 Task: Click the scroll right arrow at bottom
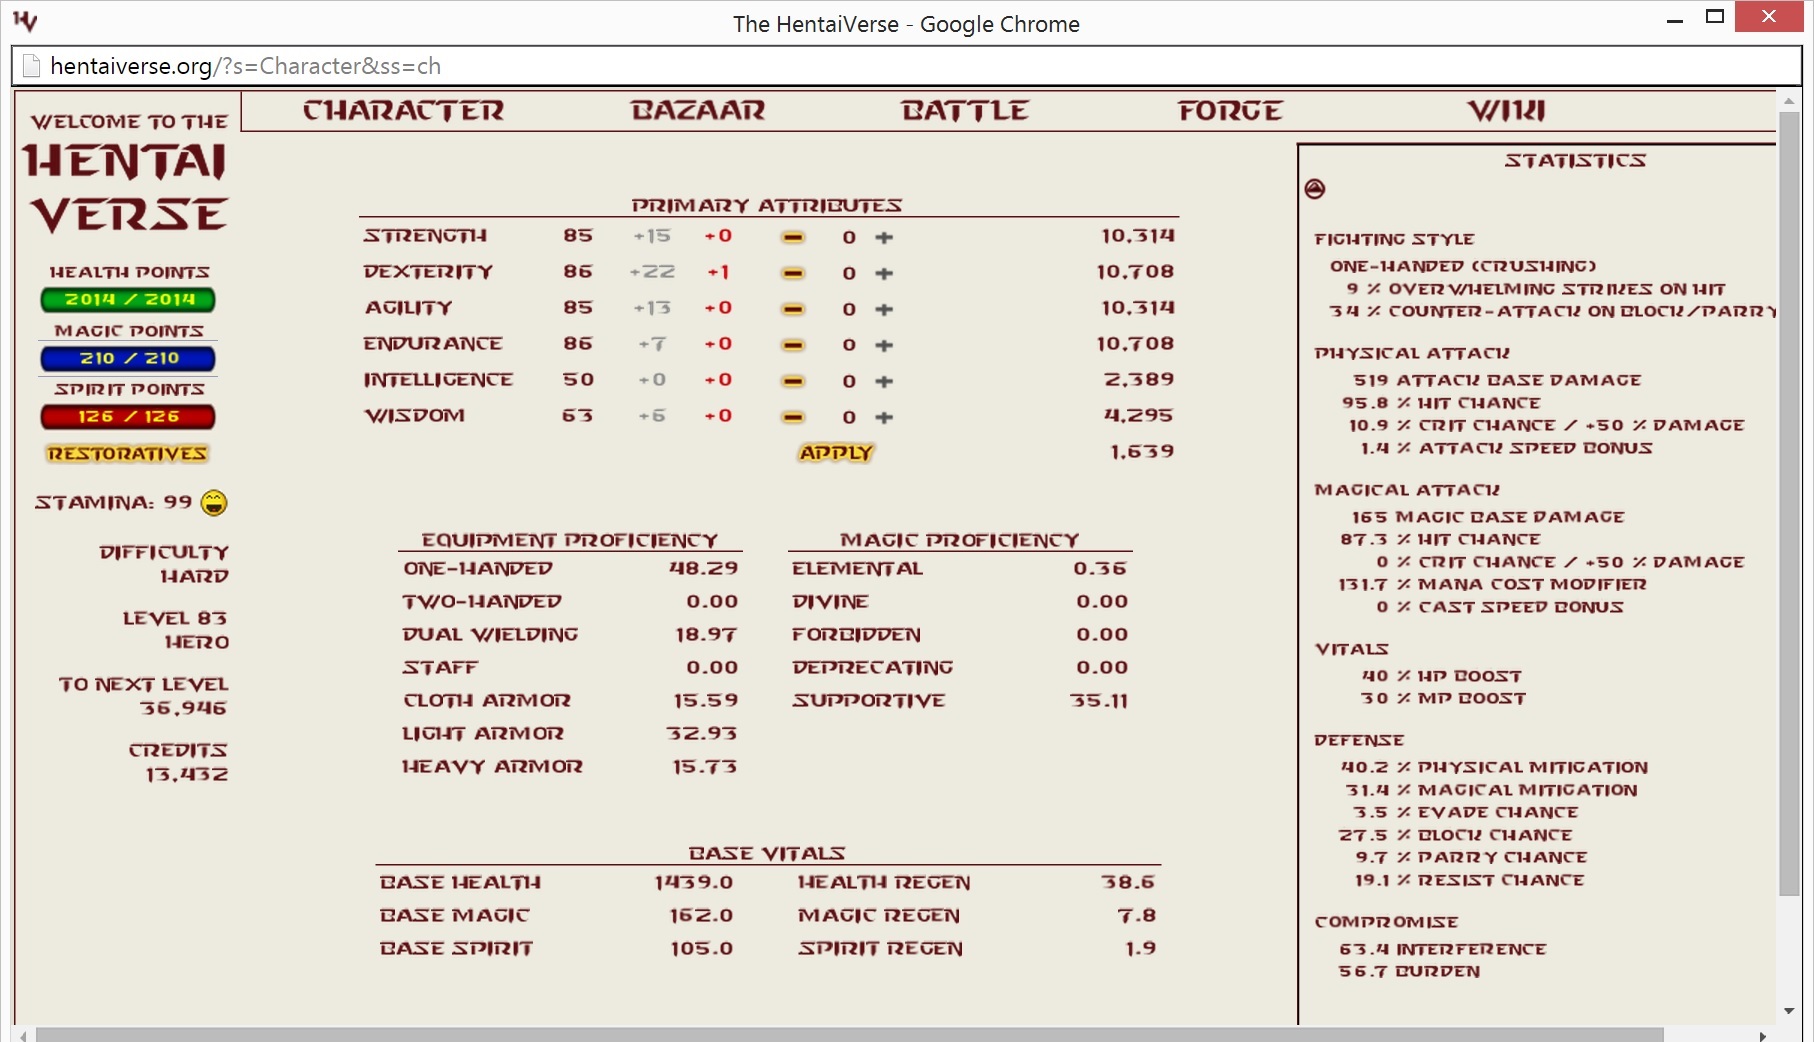click(1763, 1036)
